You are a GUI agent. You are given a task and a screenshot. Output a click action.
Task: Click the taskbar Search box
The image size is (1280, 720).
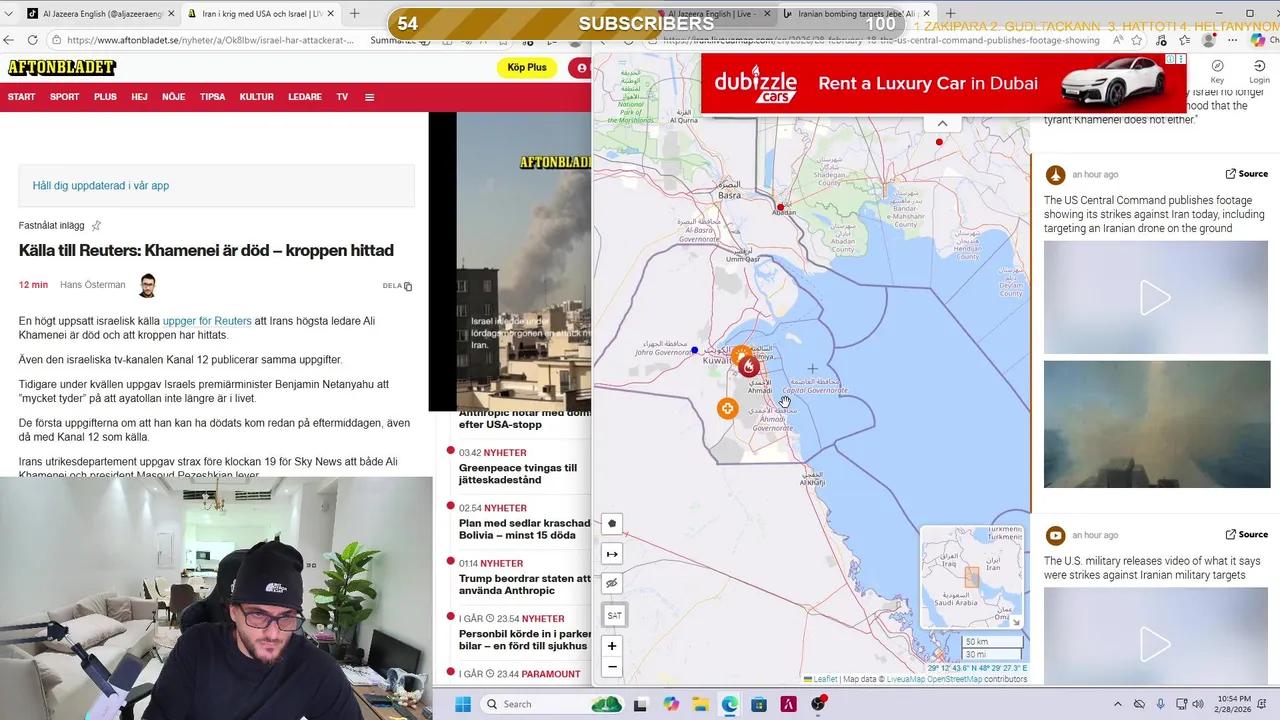[x=552, y=704]
